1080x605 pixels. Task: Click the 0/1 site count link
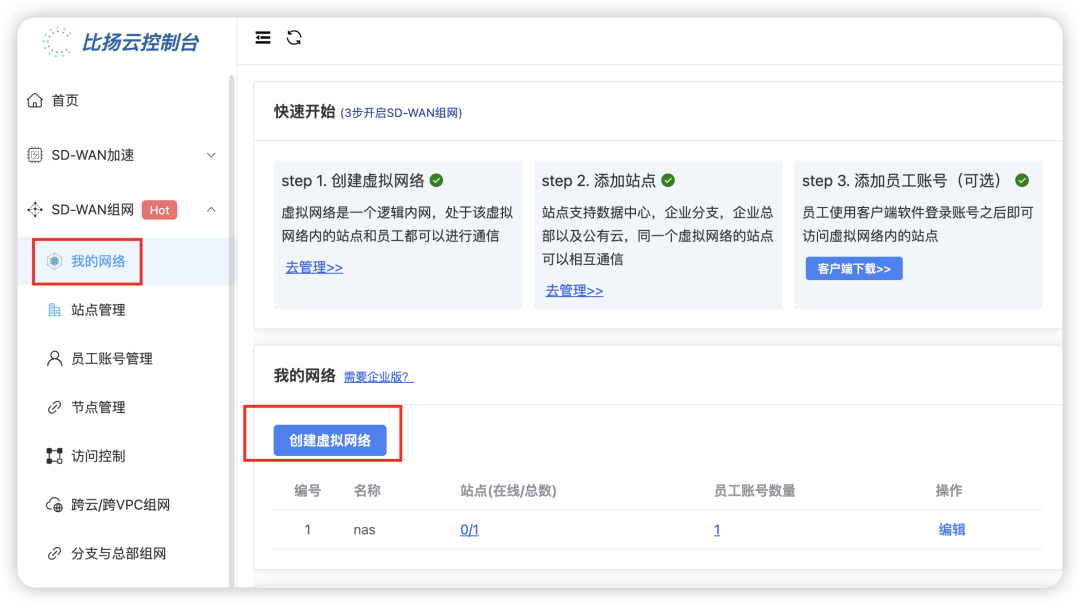[x=469, y=529]
